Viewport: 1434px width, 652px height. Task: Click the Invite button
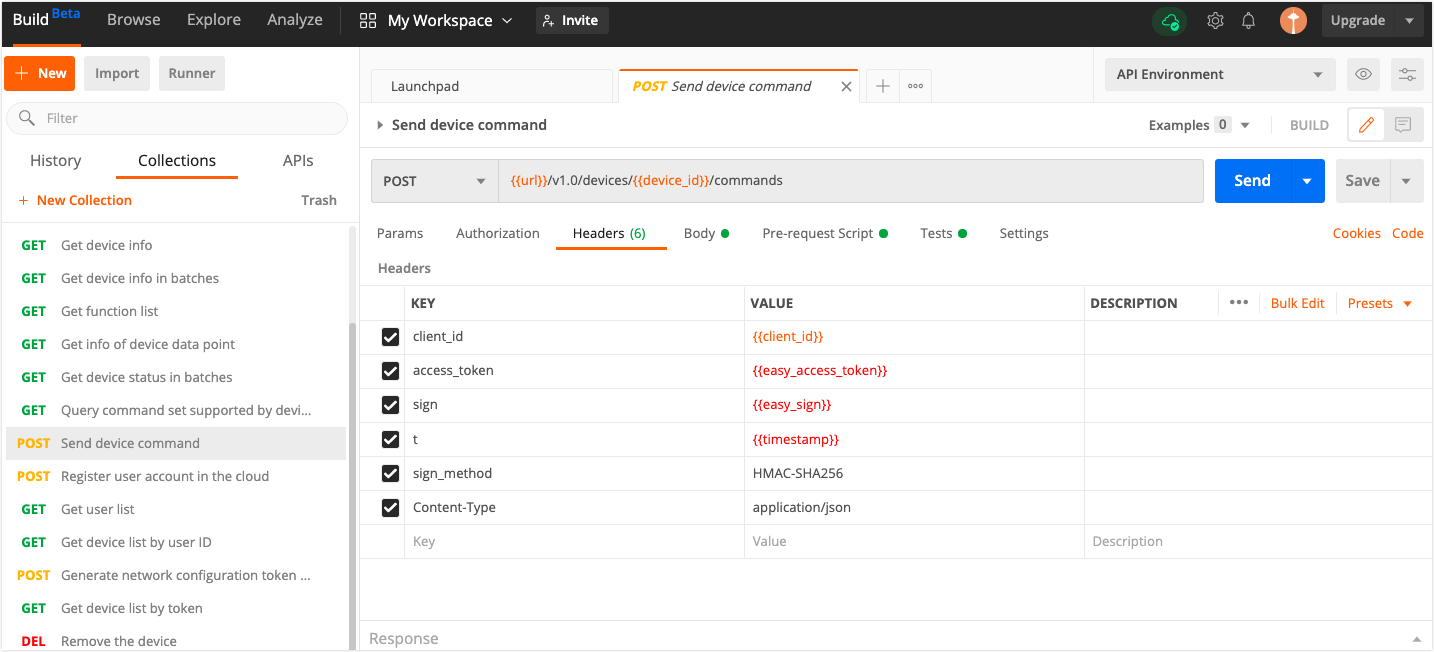[572, 21]
